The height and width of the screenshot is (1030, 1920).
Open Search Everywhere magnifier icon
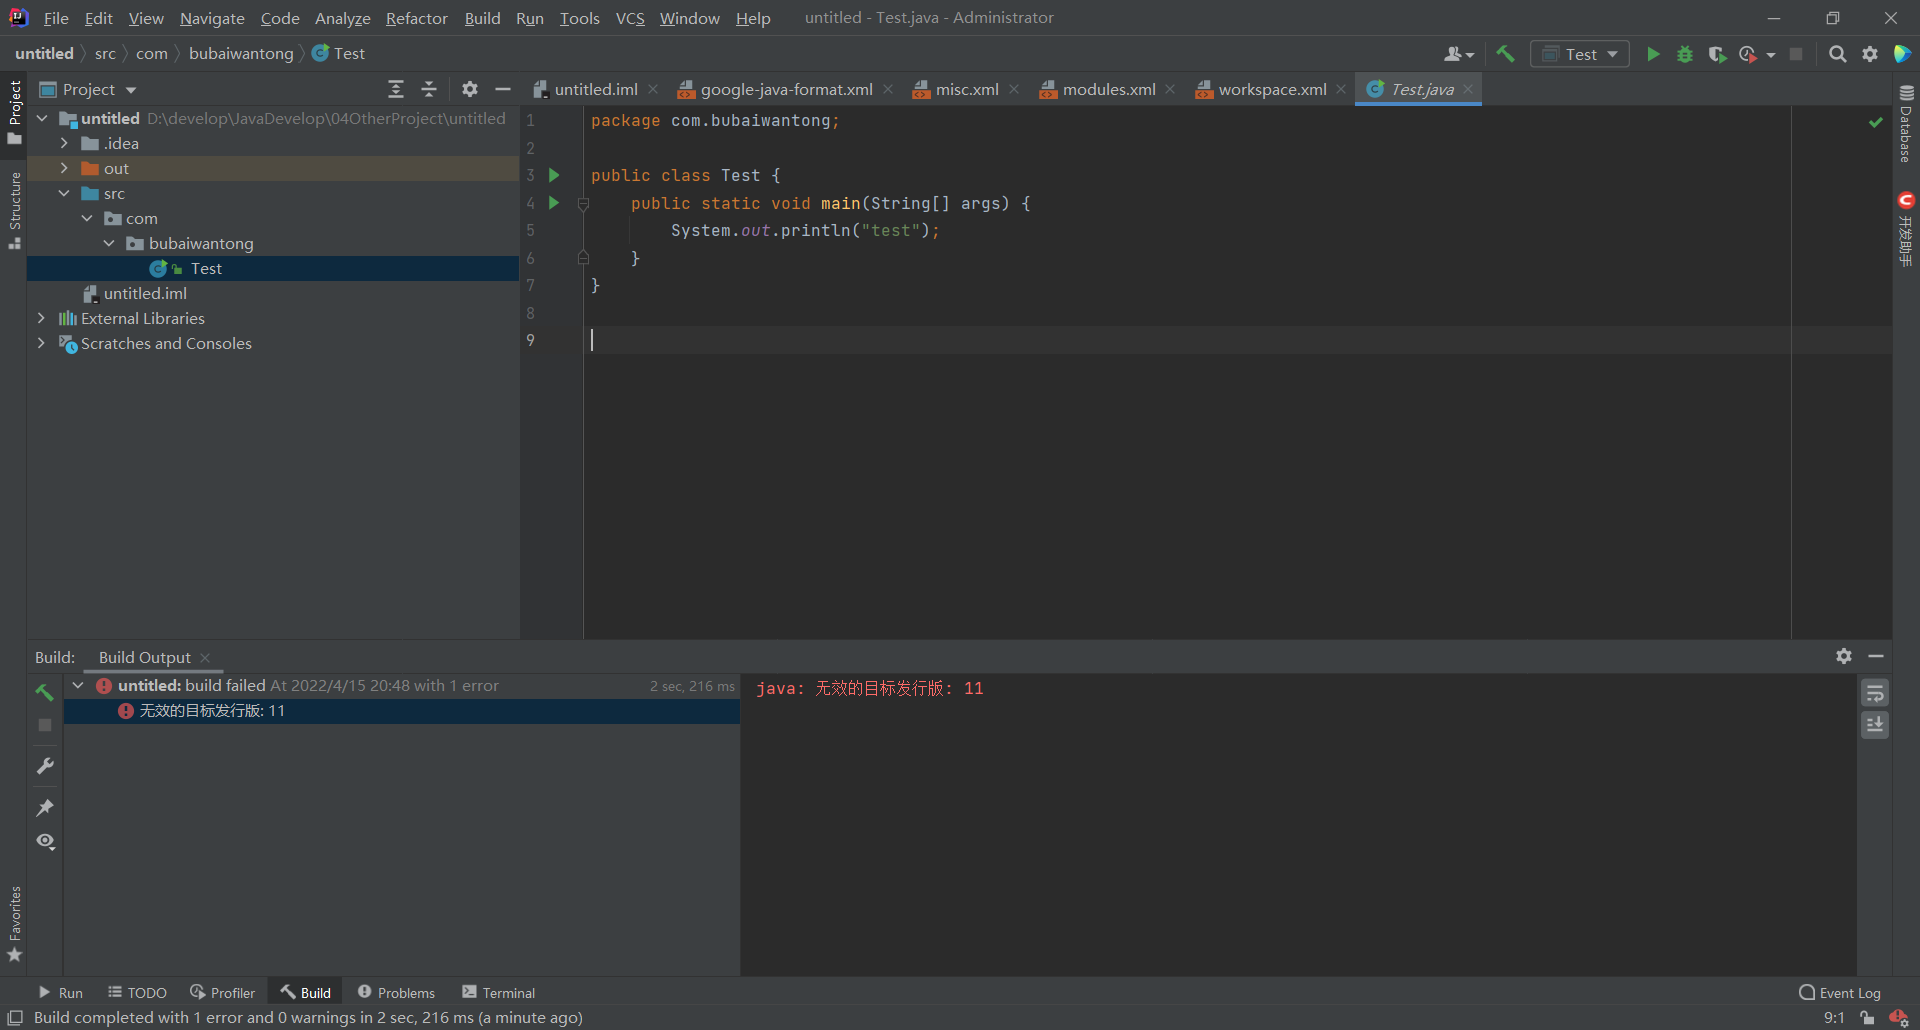coord(1837,54)
